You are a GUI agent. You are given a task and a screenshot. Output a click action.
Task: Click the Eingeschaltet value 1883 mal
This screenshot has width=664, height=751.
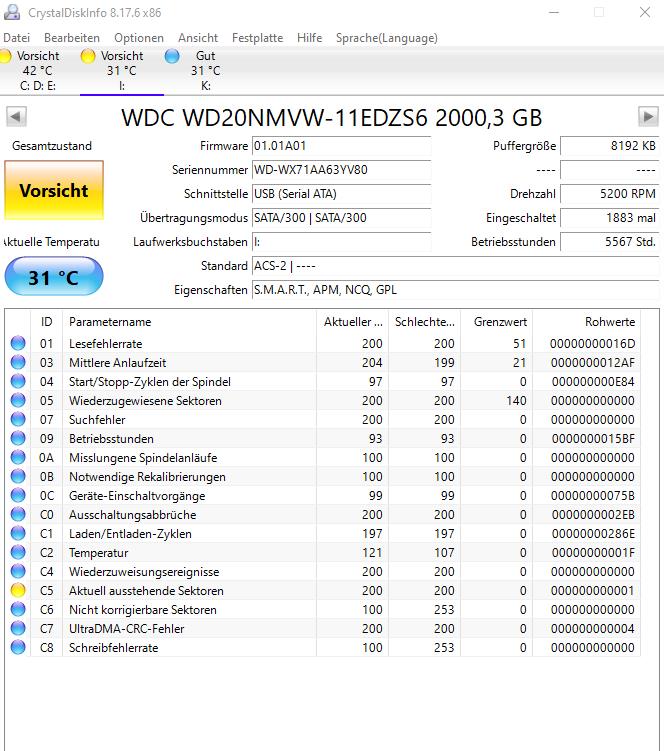coord(609,217)
